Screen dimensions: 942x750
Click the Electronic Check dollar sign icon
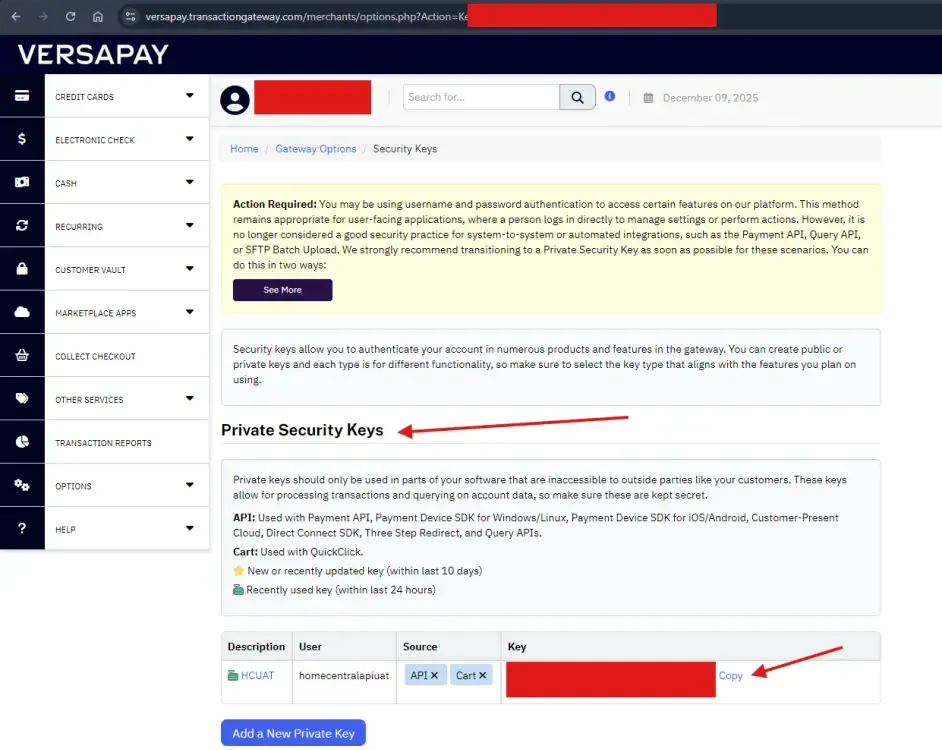point(22,139)
